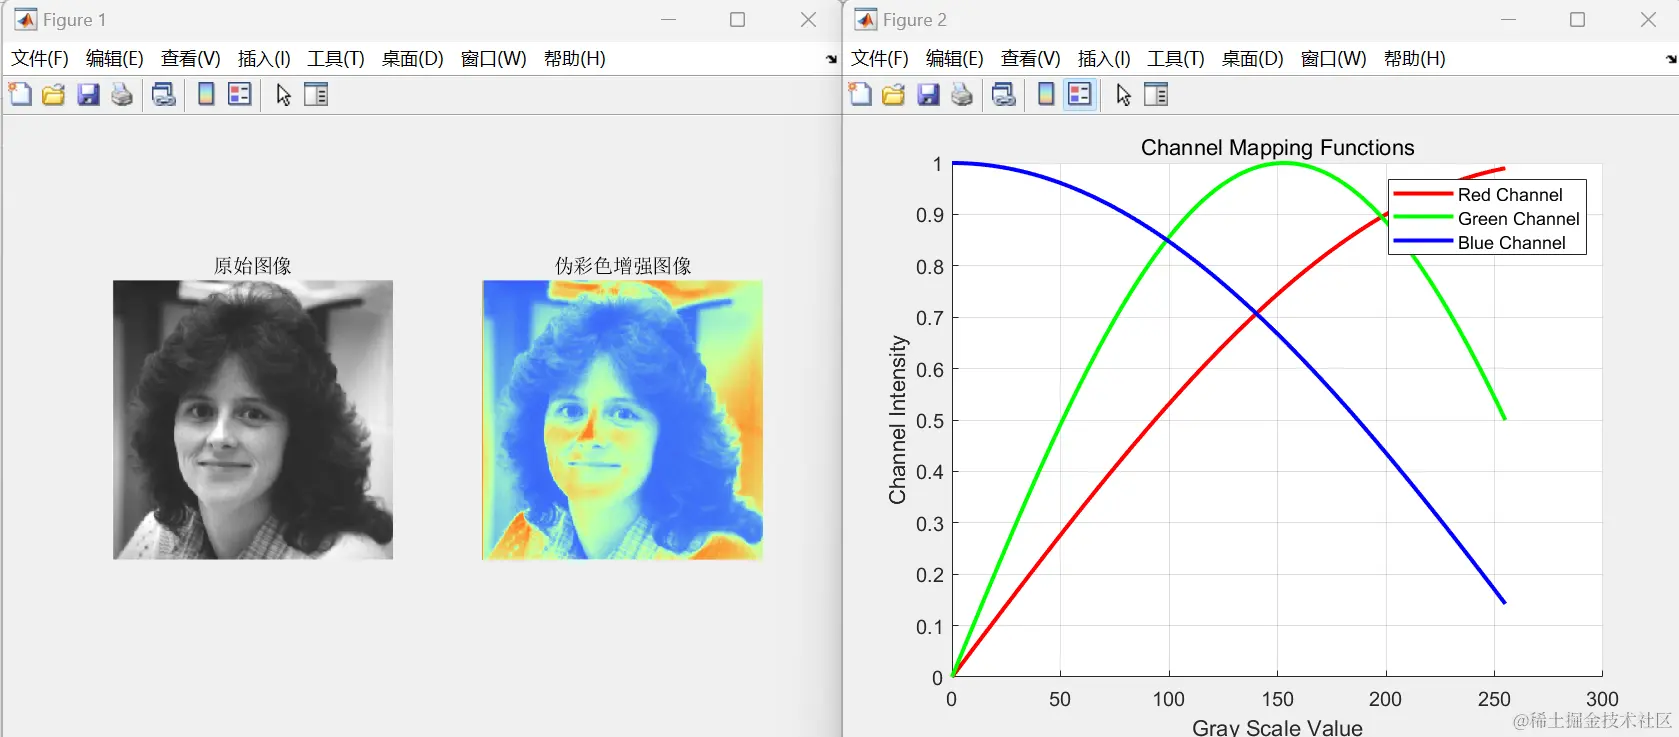Select Edit Plot arrow in Figure 2 toolbar
Screen dimensions: 1679x737
pos(1124,95)
